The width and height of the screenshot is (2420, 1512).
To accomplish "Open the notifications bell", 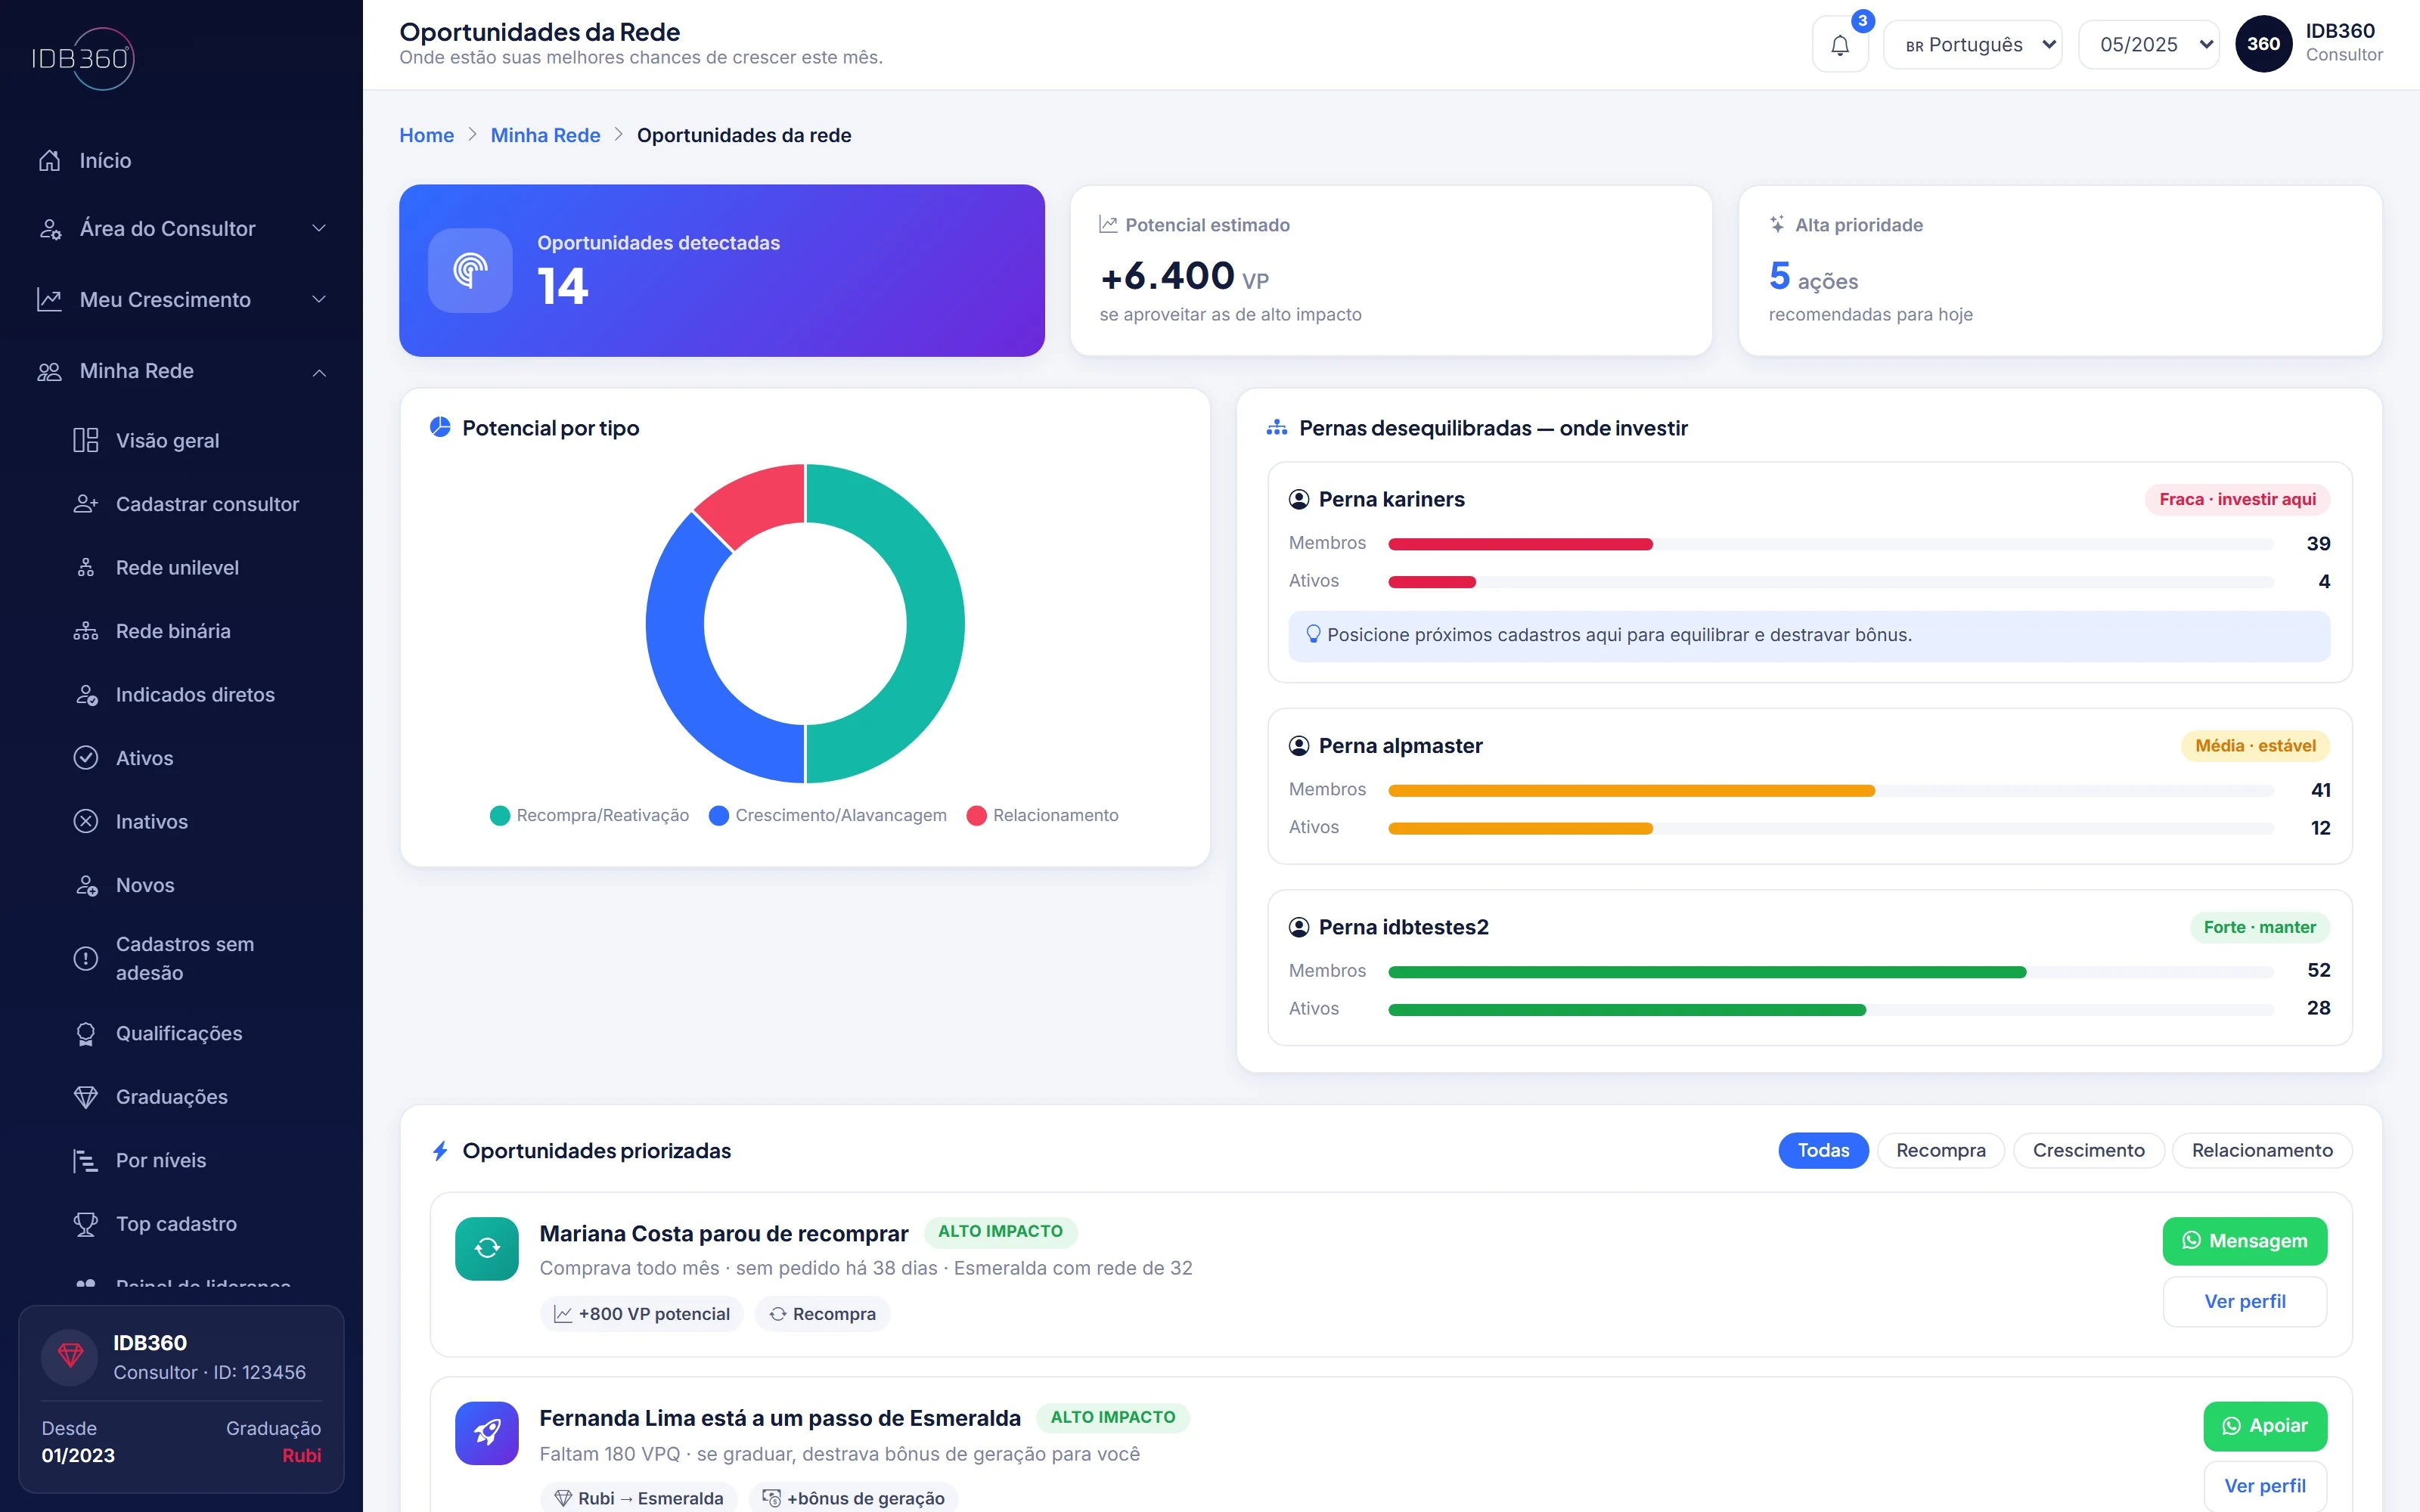I will pyautogui.click(x=1840, y=45).
